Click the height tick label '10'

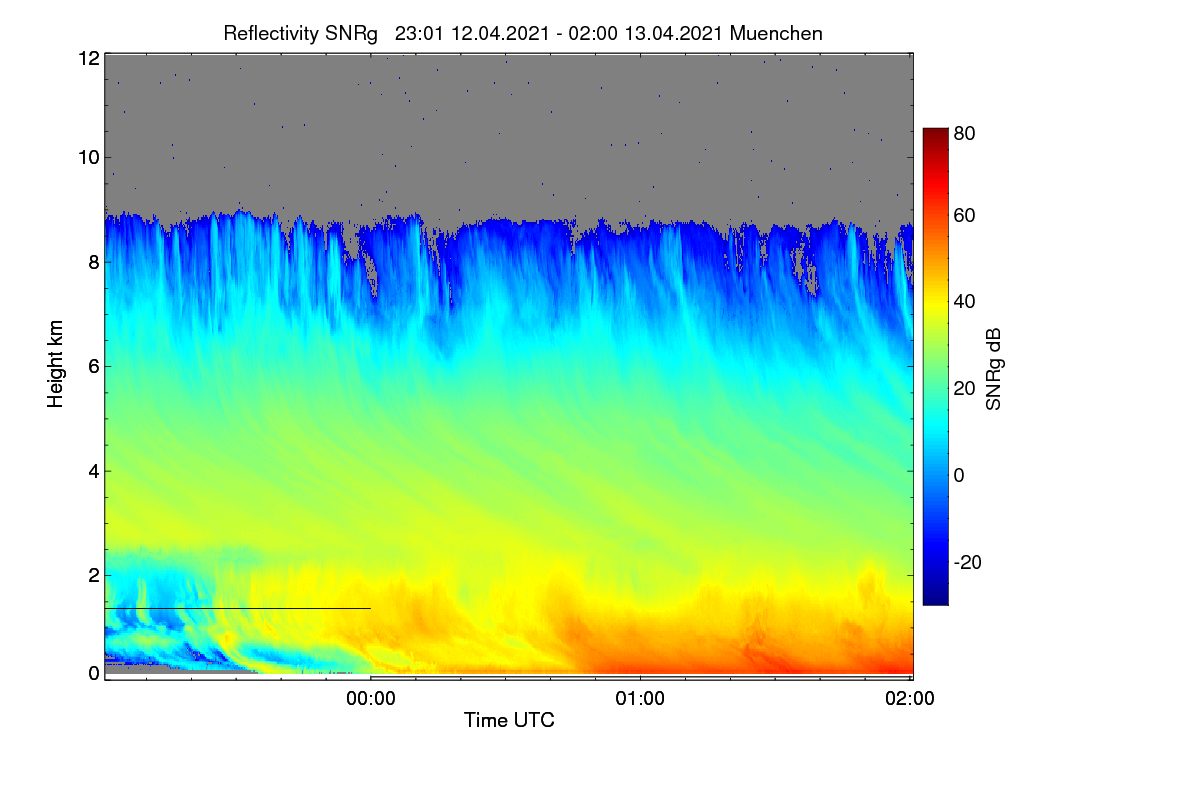pyautogui.click(x=88, y=157)
